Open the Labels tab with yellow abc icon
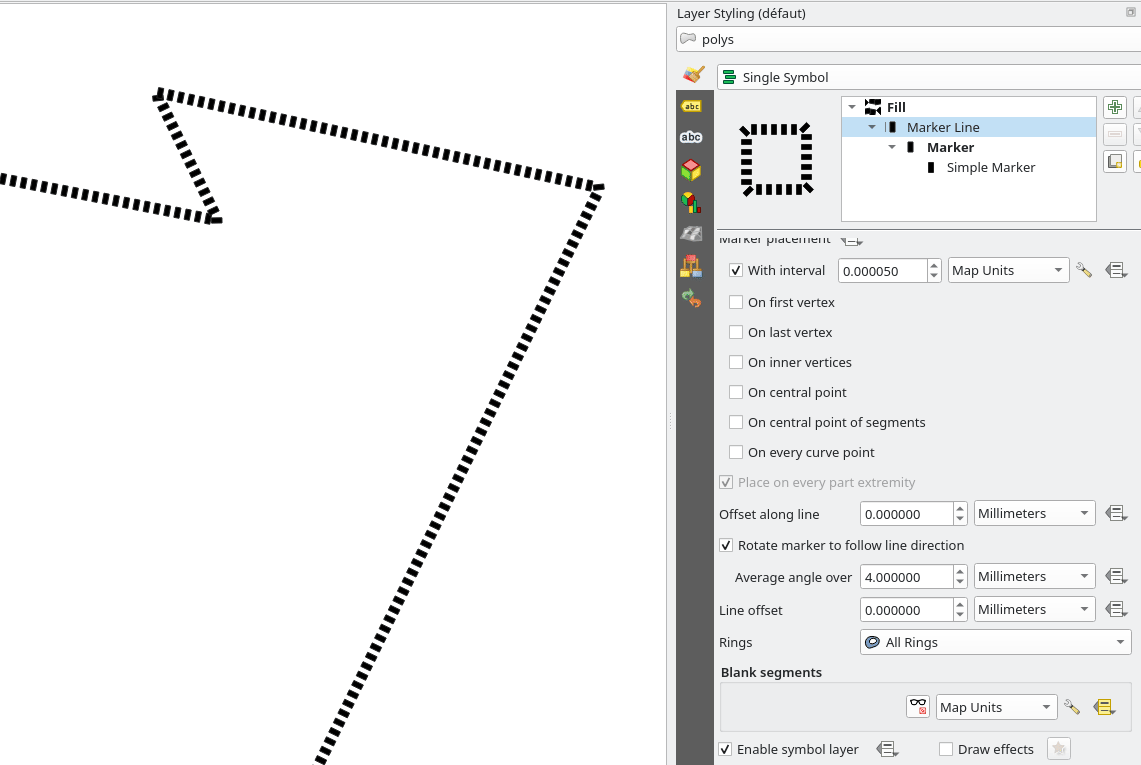The height and width of the screenshot is (765, 1141). tap(691, 106)
